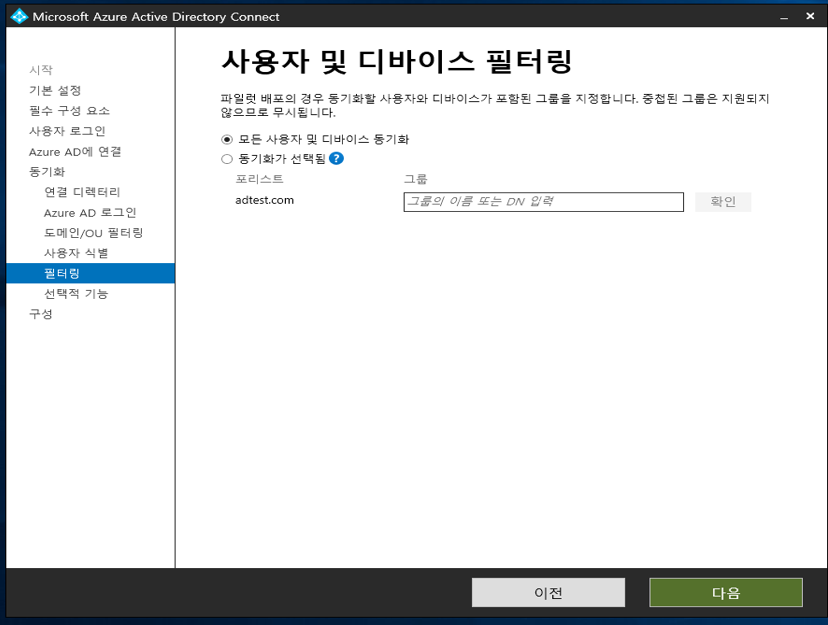Go to 시작 step in sidebar

point(41,70)
